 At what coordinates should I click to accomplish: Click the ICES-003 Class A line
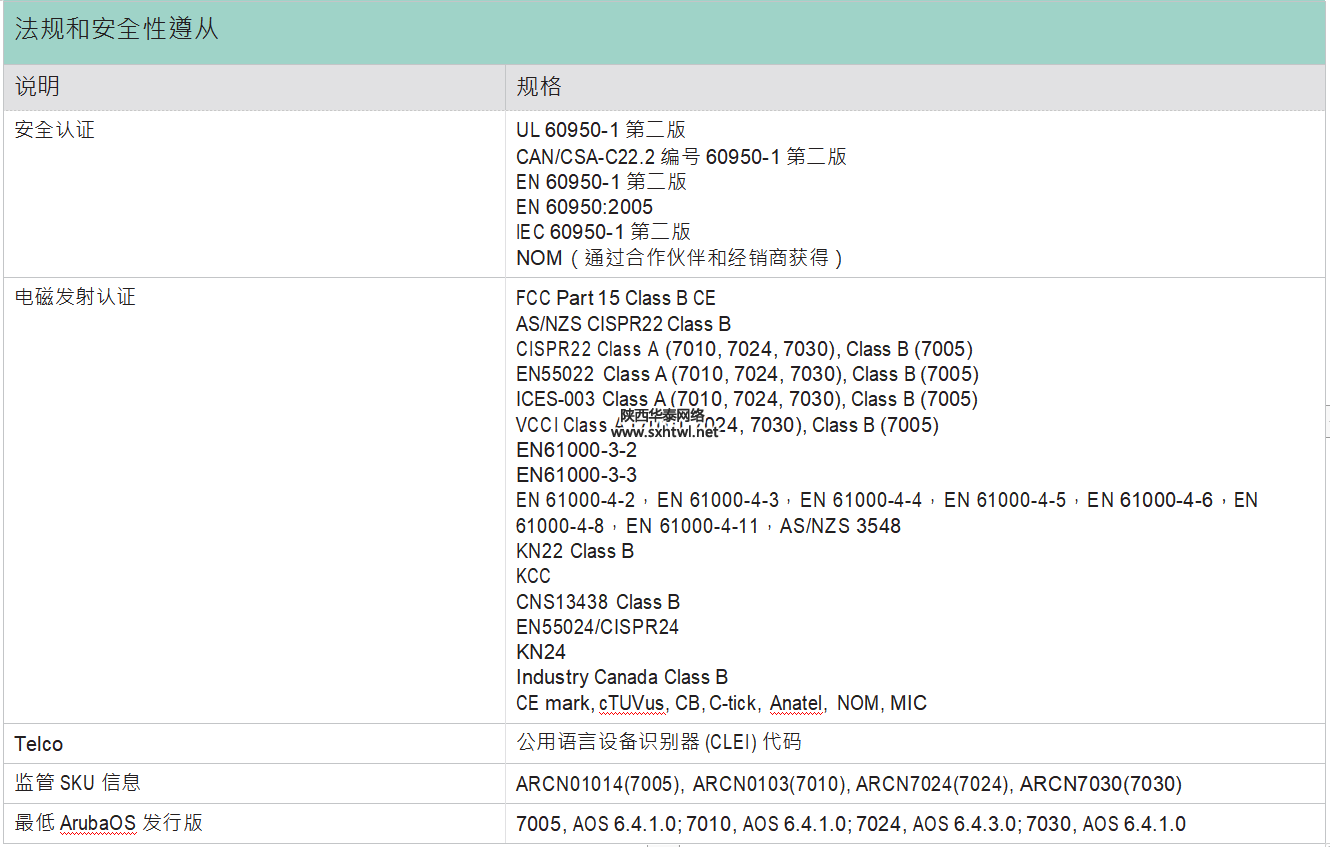(x=747, y=399)
